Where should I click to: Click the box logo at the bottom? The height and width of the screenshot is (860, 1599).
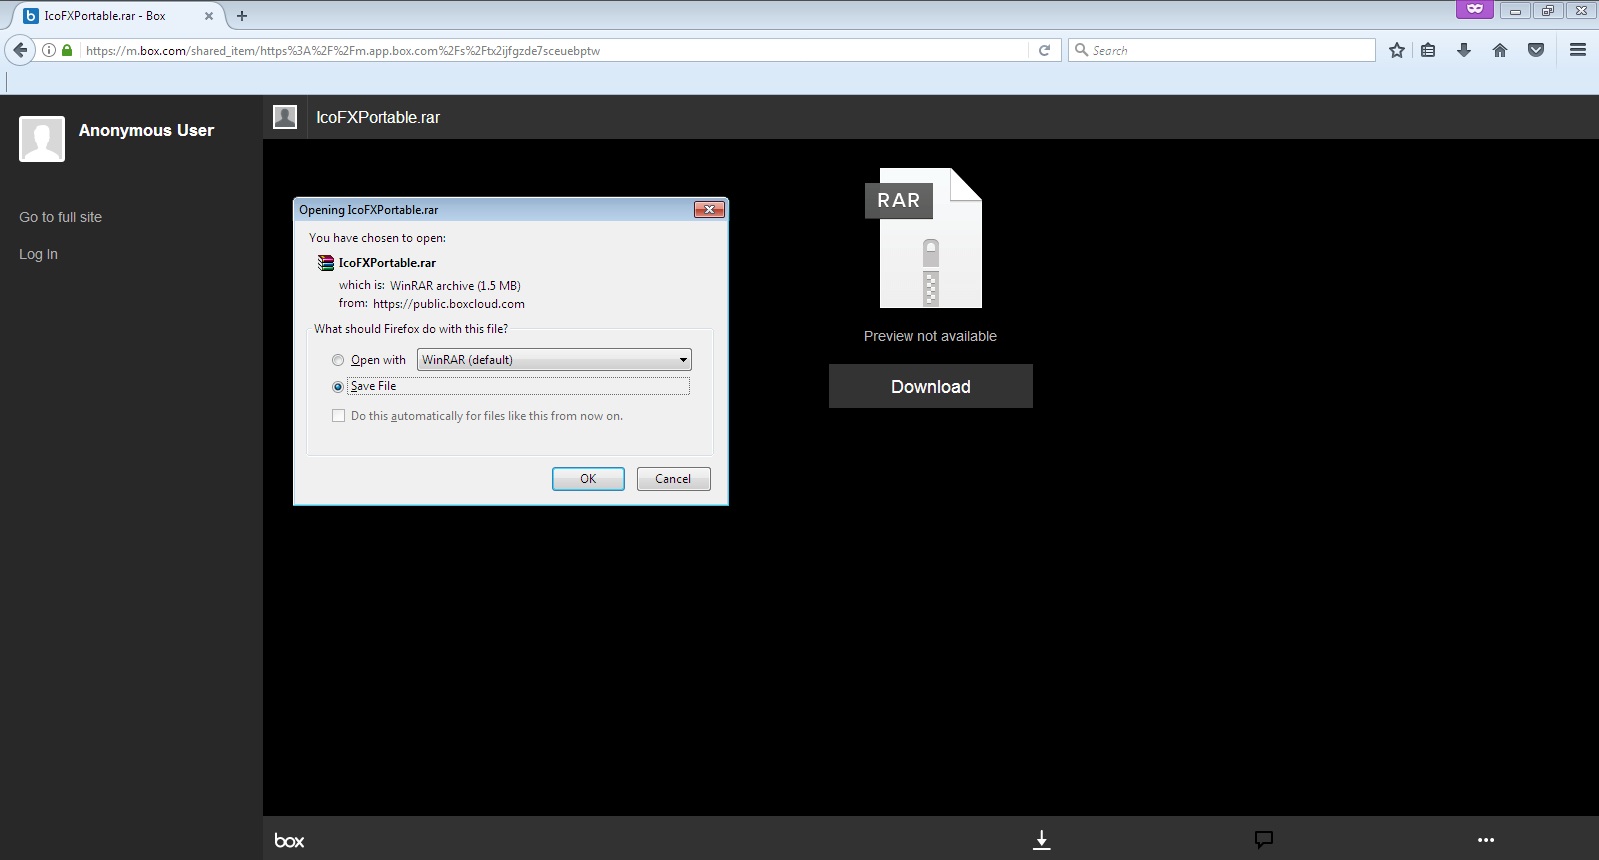[289, 840]
